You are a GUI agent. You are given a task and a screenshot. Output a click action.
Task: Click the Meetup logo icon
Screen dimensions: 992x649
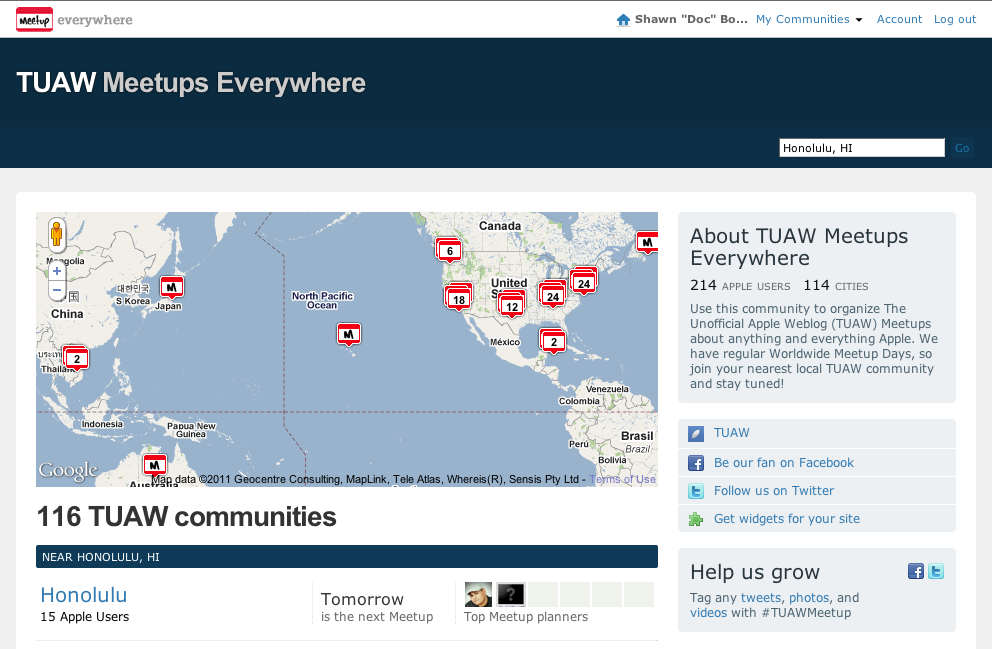coord(35,19)
